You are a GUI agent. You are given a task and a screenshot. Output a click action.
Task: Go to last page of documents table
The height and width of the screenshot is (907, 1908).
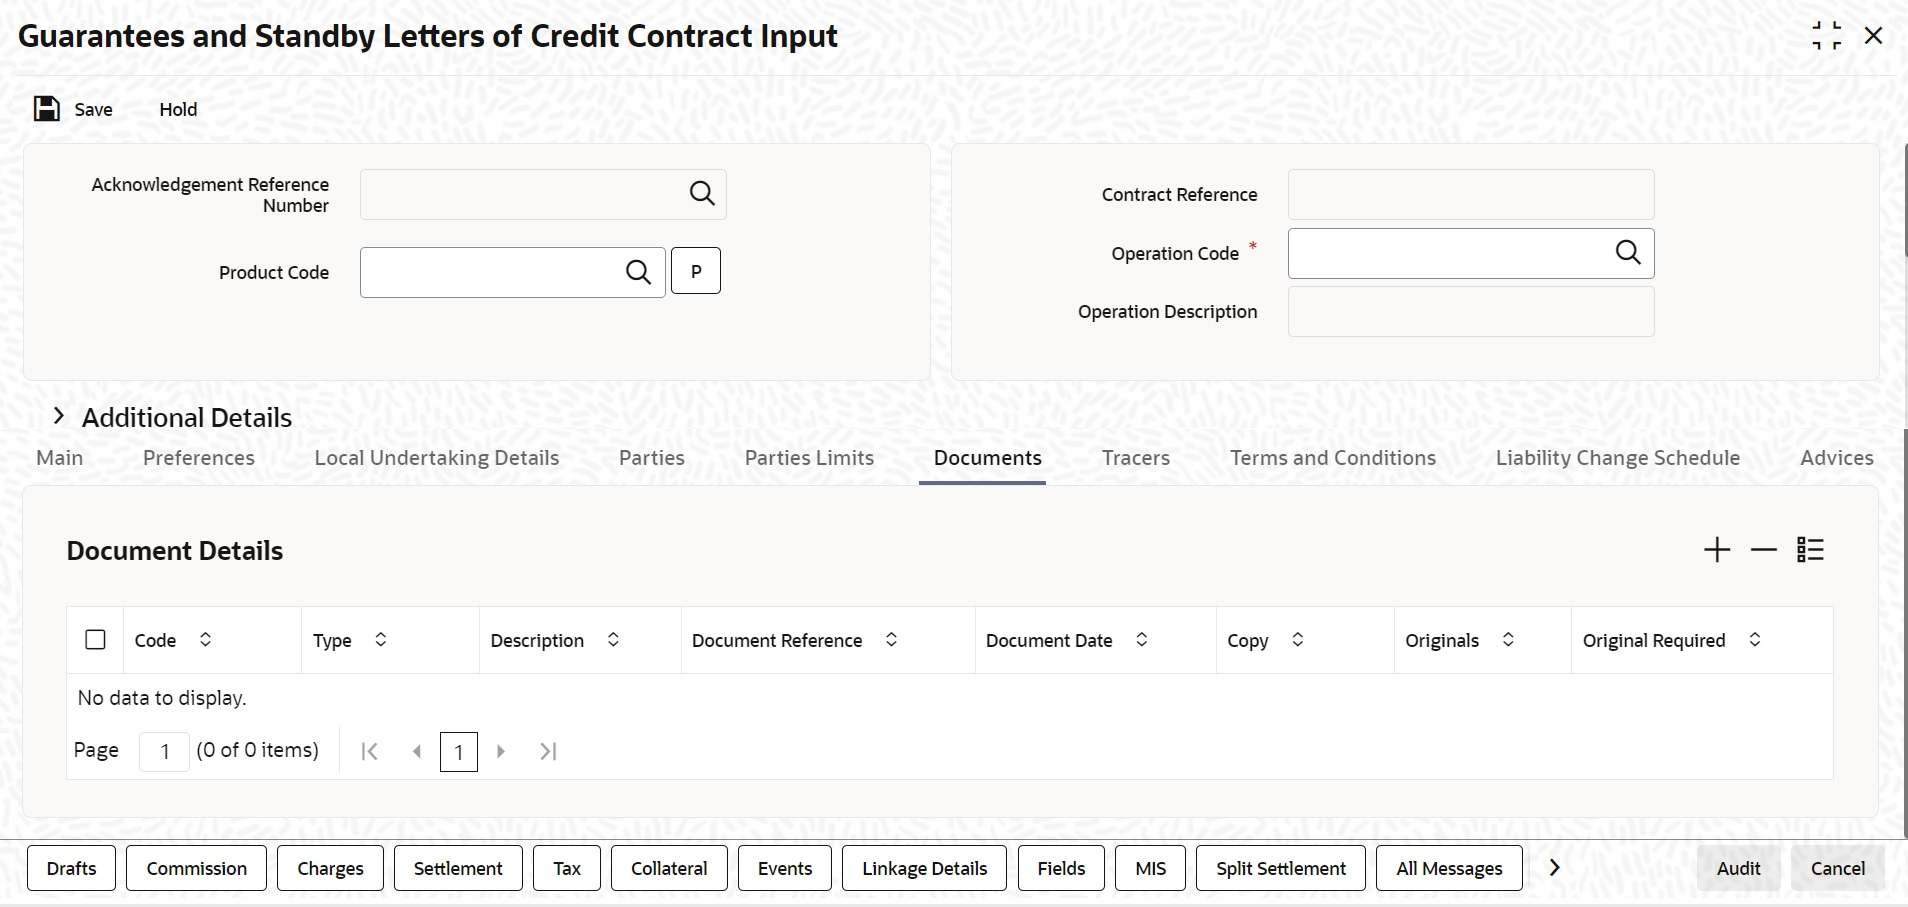[x=548, y=751]
